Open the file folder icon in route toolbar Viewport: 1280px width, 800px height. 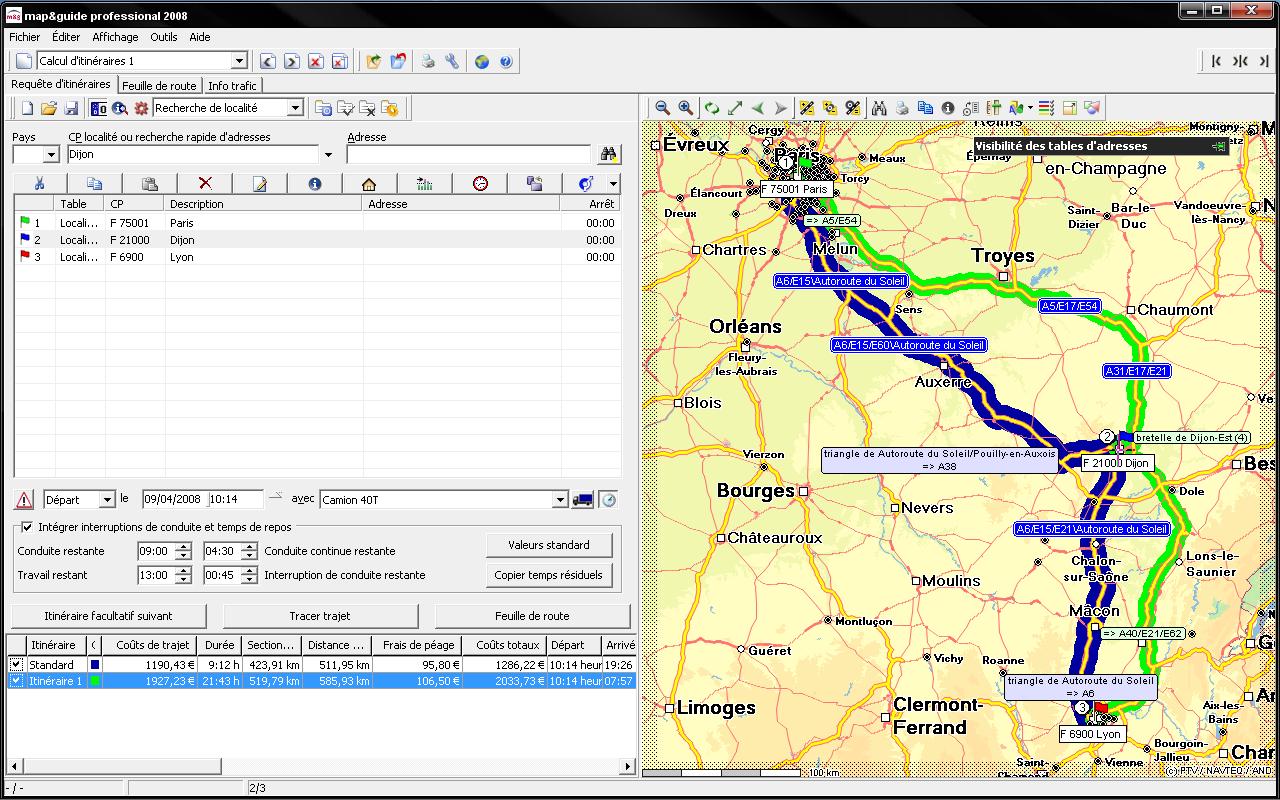coord(49,108)
